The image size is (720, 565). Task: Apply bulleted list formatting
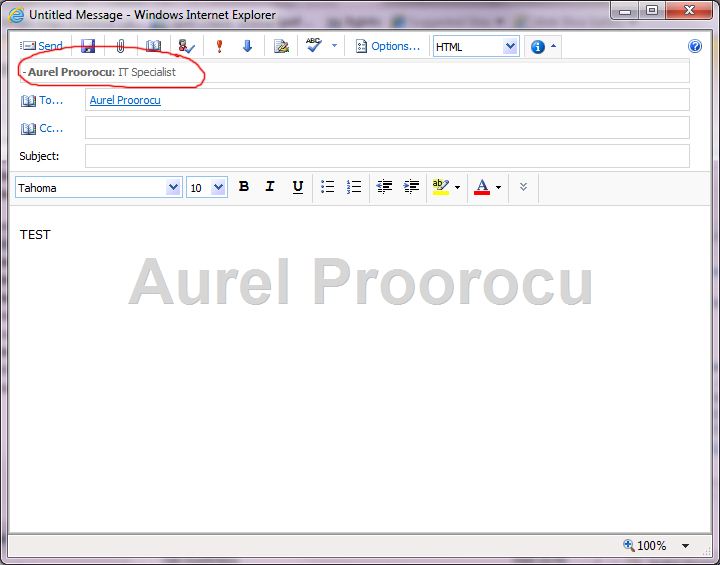point(327,186)
